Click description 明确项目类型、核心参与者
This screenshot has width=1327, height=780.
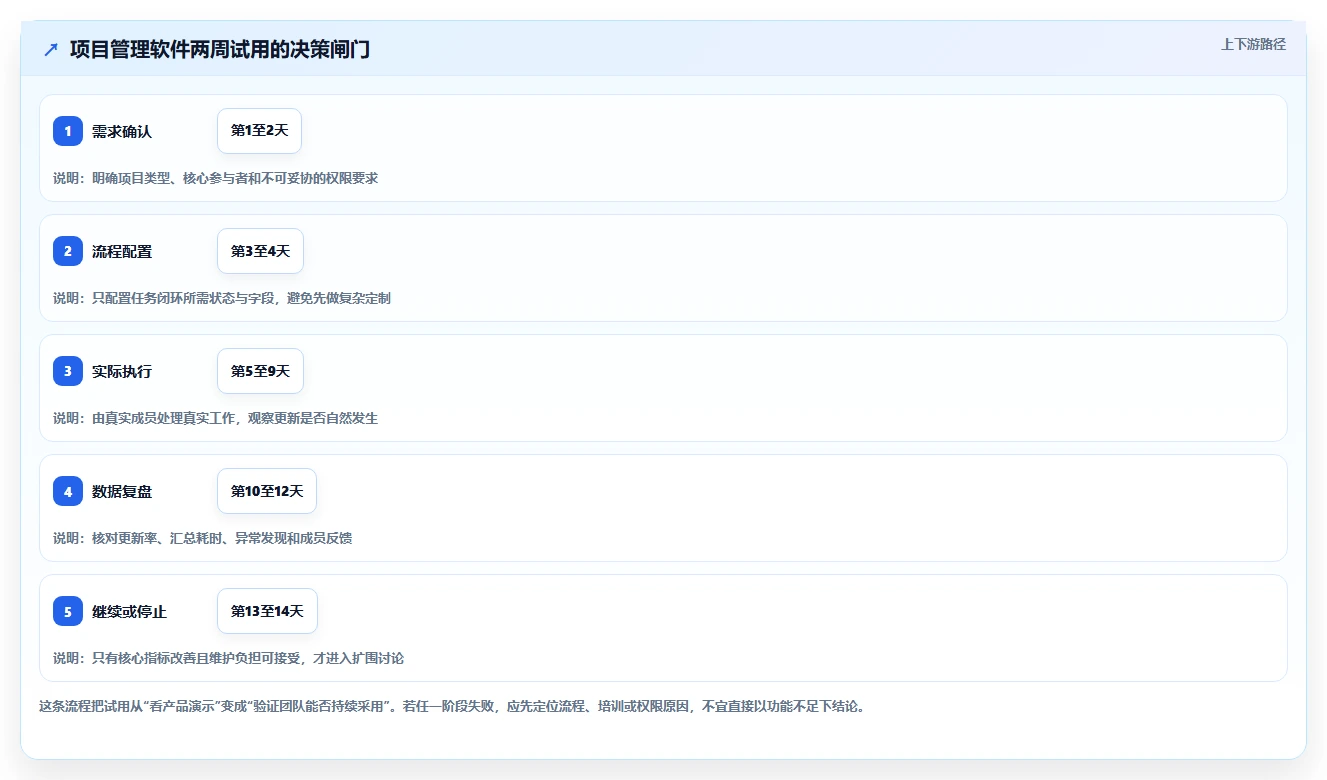(x=215, y=178)
